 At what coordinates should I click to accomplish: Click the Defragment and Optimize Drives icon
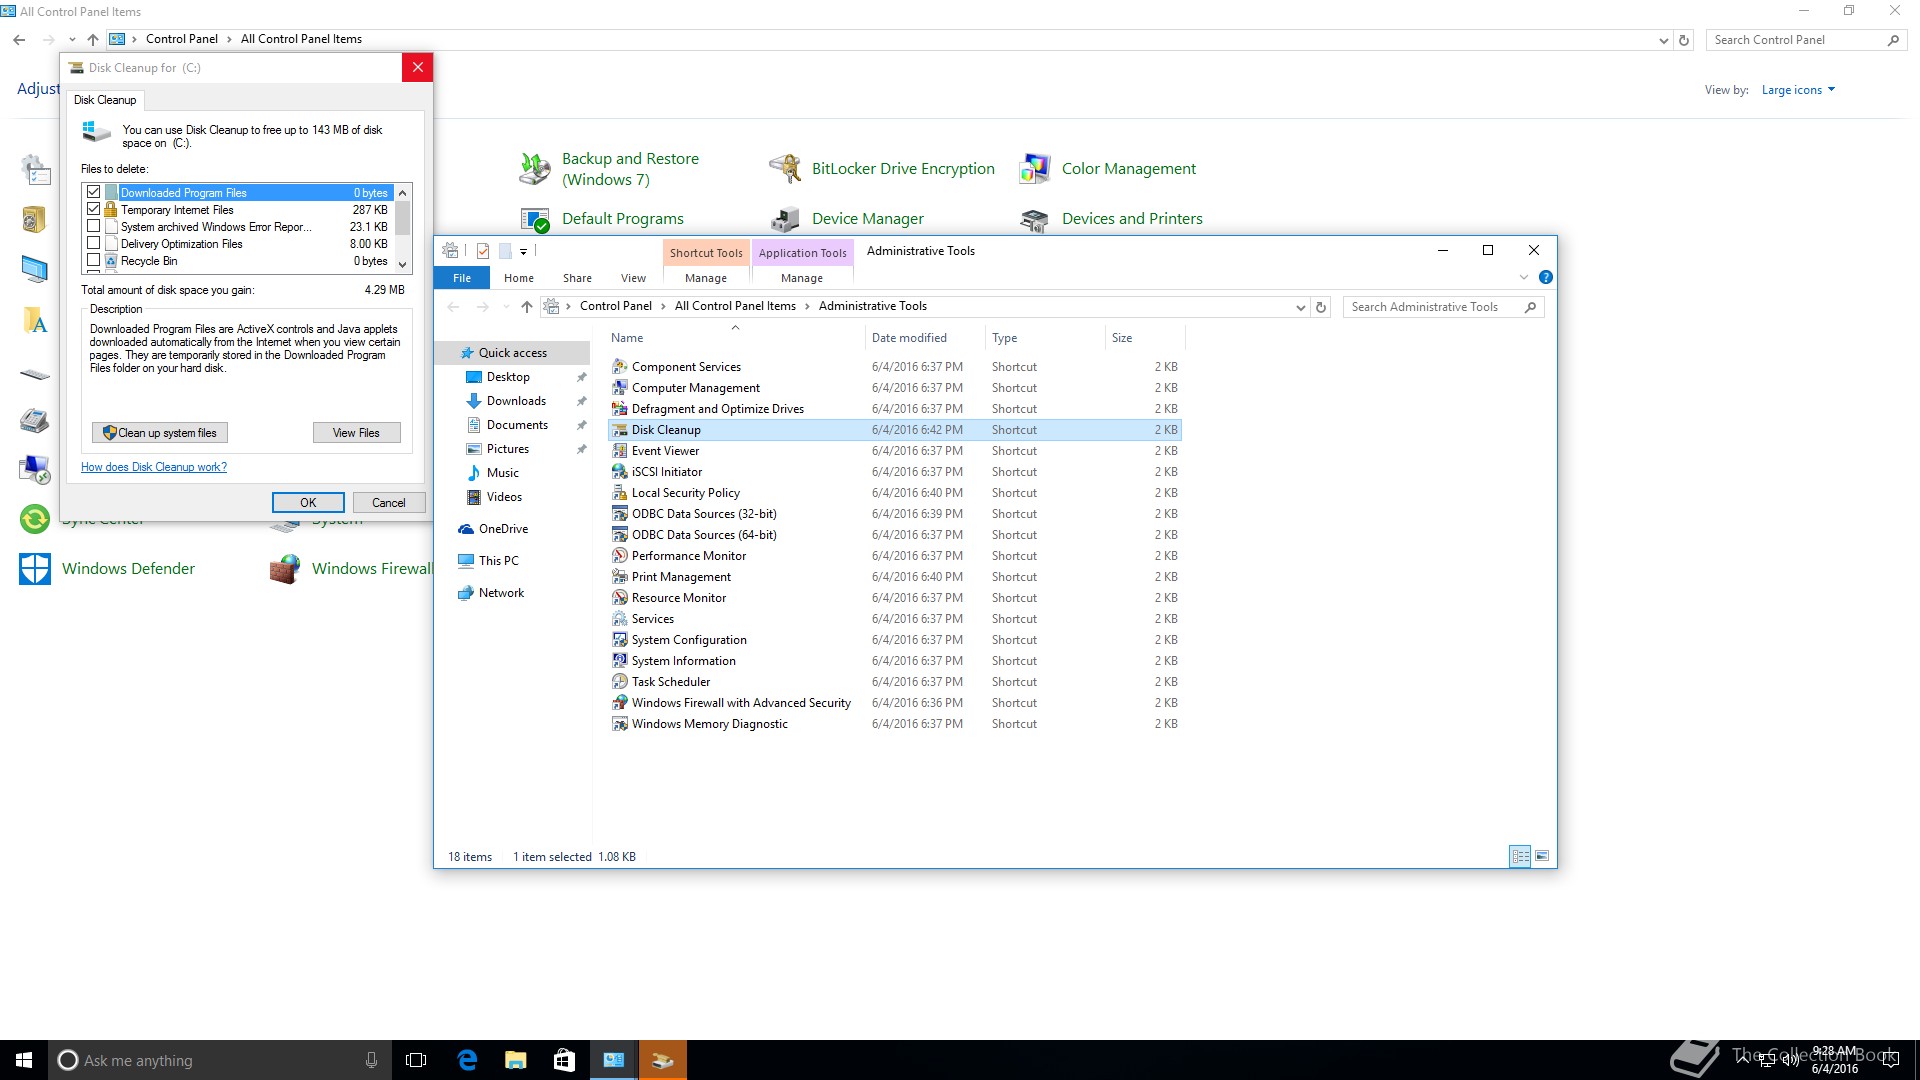(620, 409)
